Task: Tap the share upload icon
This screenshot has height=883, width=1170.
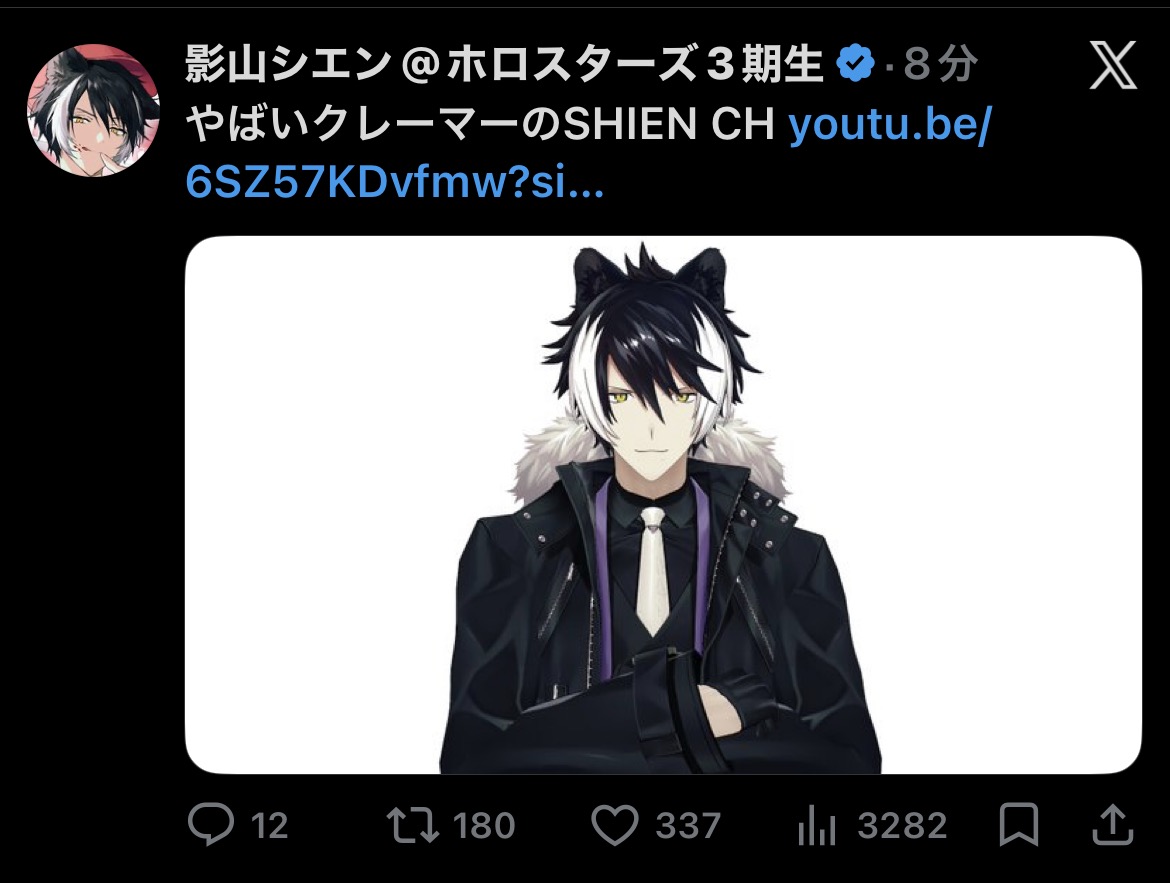Action: [x=1113, y=824]
